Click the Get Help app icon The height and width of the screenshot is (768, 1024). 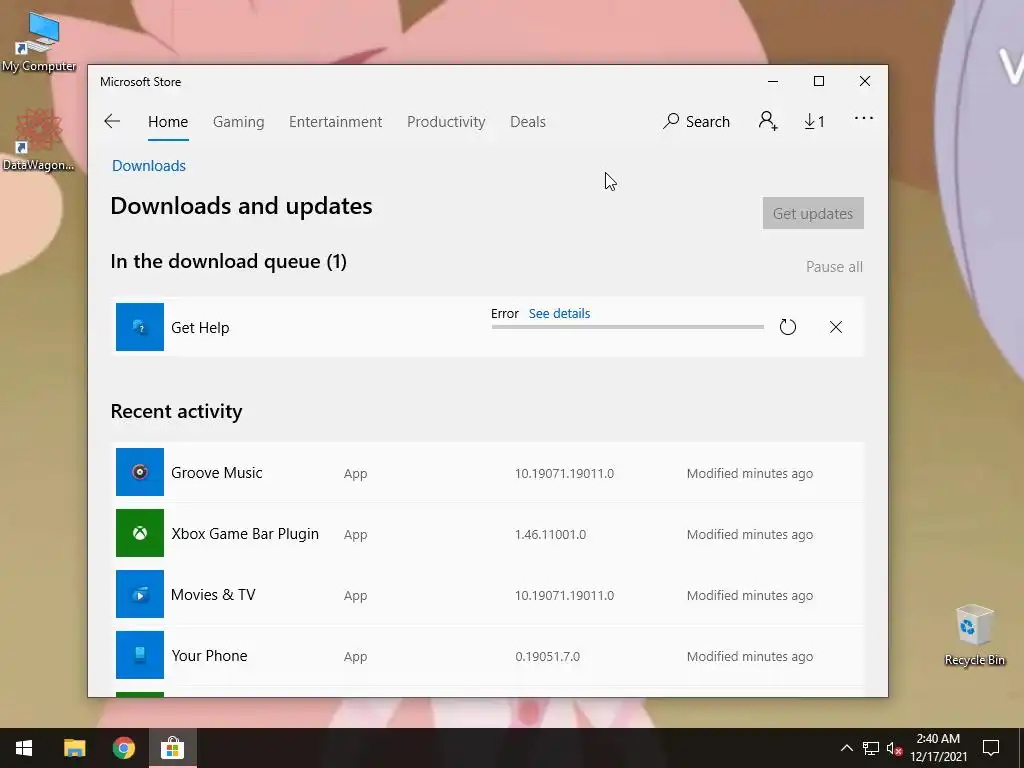[140, 327]
